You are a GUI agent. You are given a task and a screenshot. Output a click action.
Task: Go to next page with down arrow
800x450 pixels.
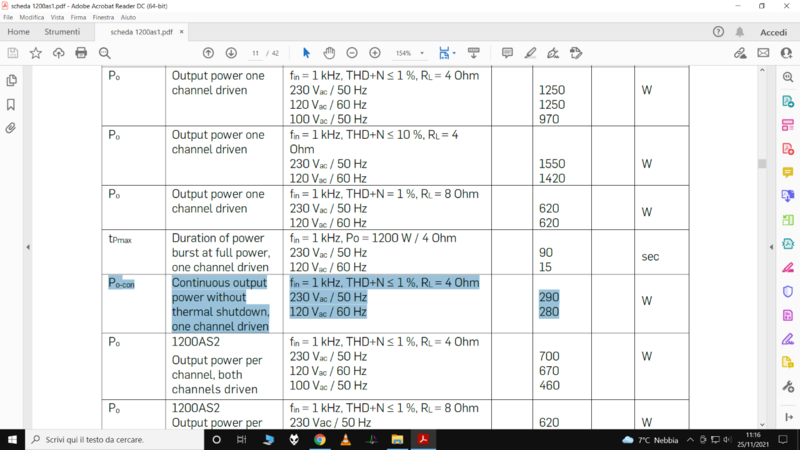point(231,53)
